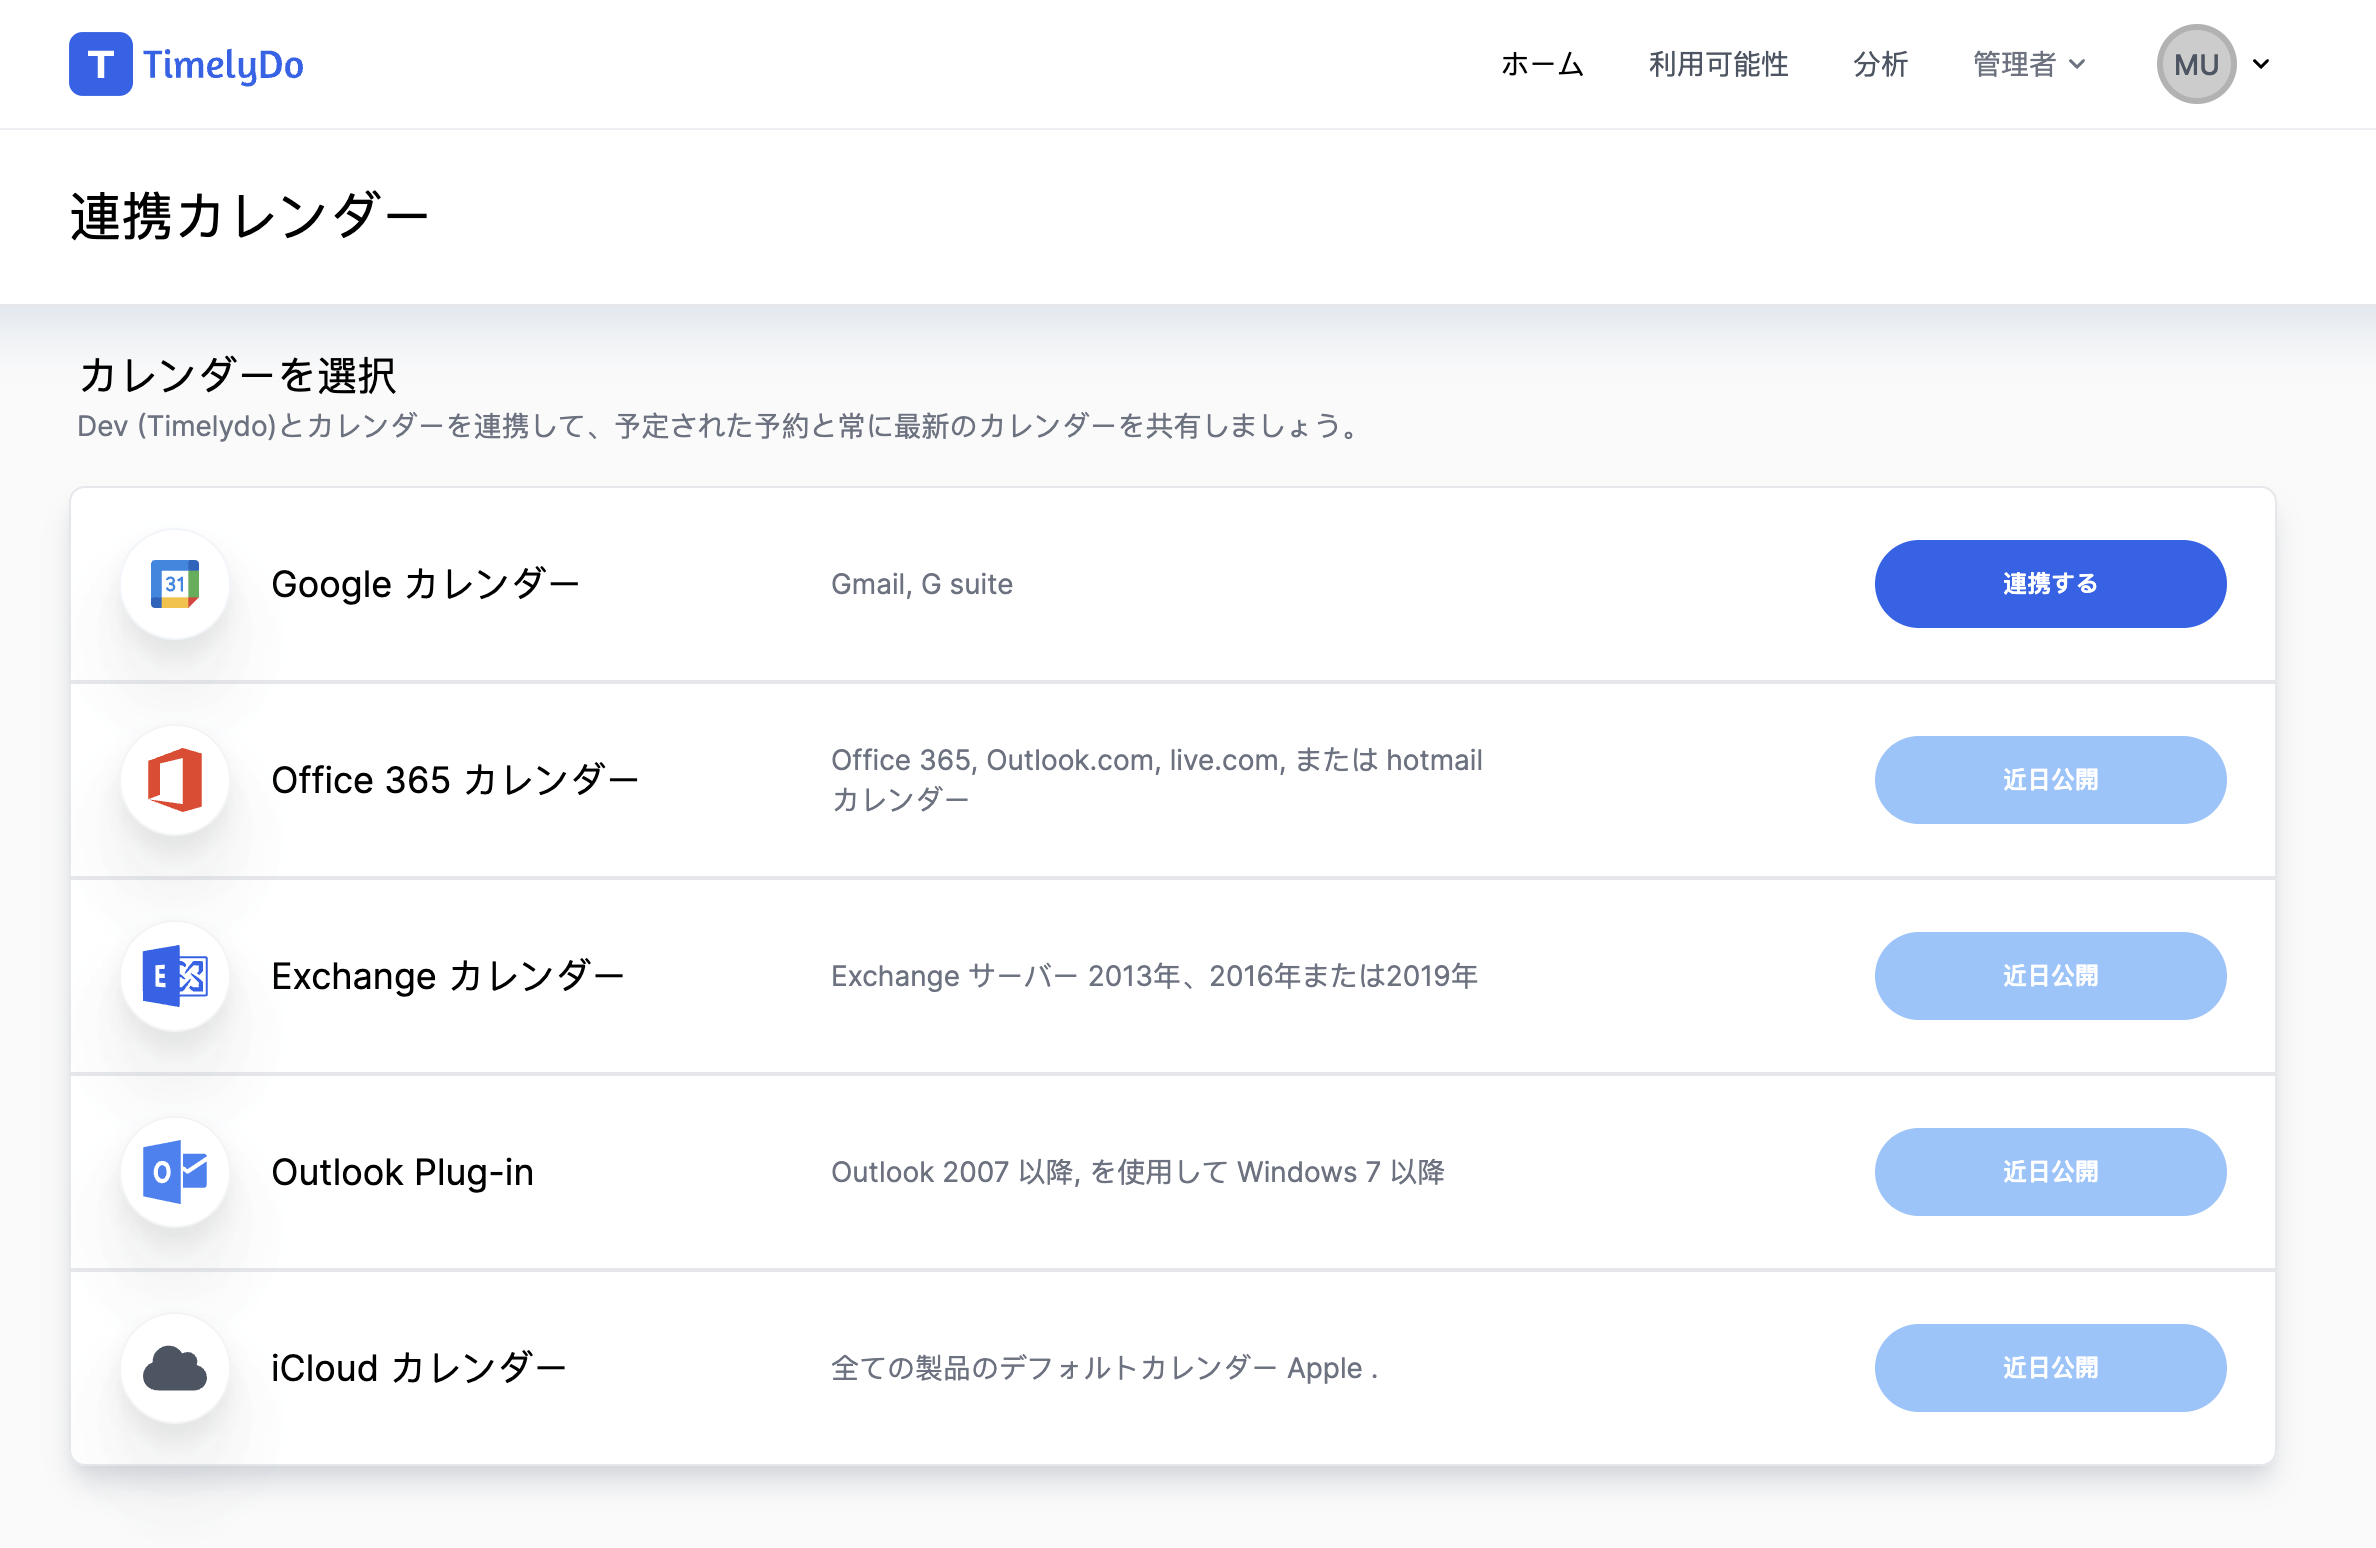Click 連携する for Google カレンダー
This screenshot has height=1548, width=2376.
click(x=2050, y=584)
